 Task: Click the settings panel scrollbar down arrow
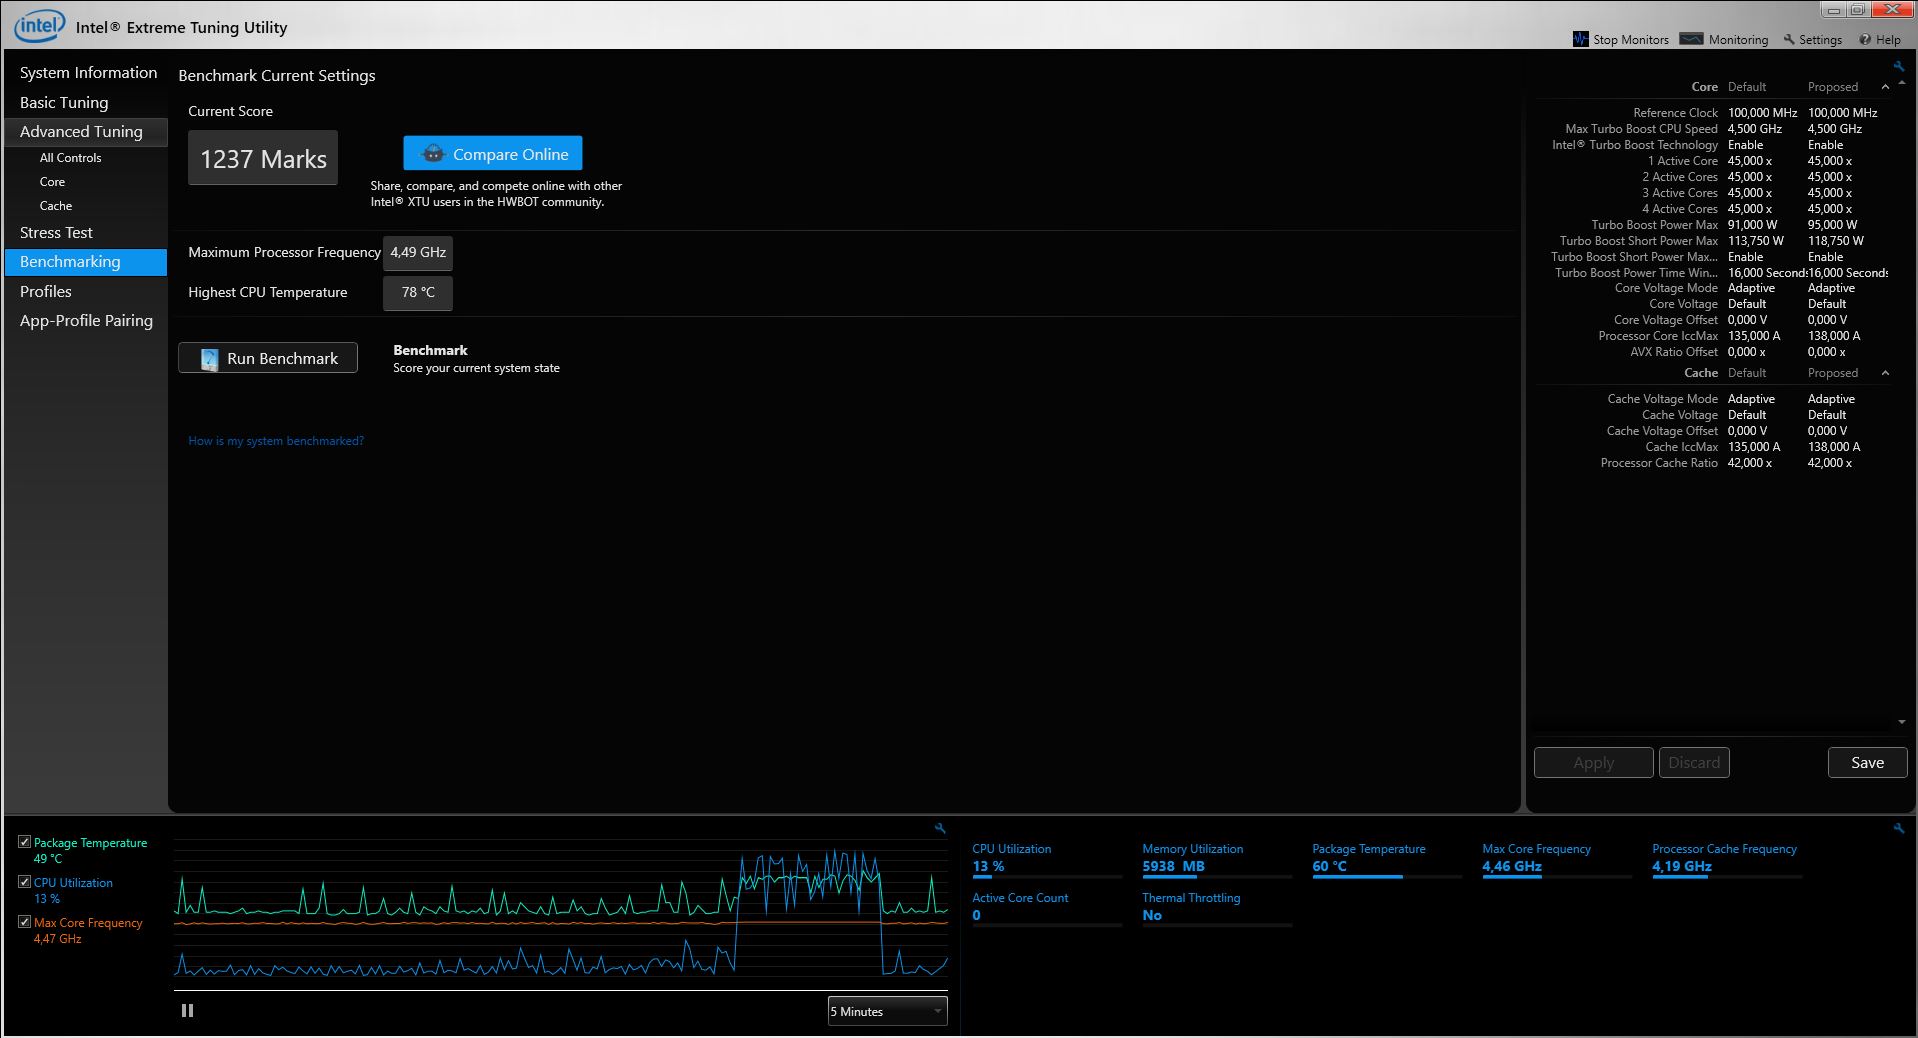pos(1901,722)
